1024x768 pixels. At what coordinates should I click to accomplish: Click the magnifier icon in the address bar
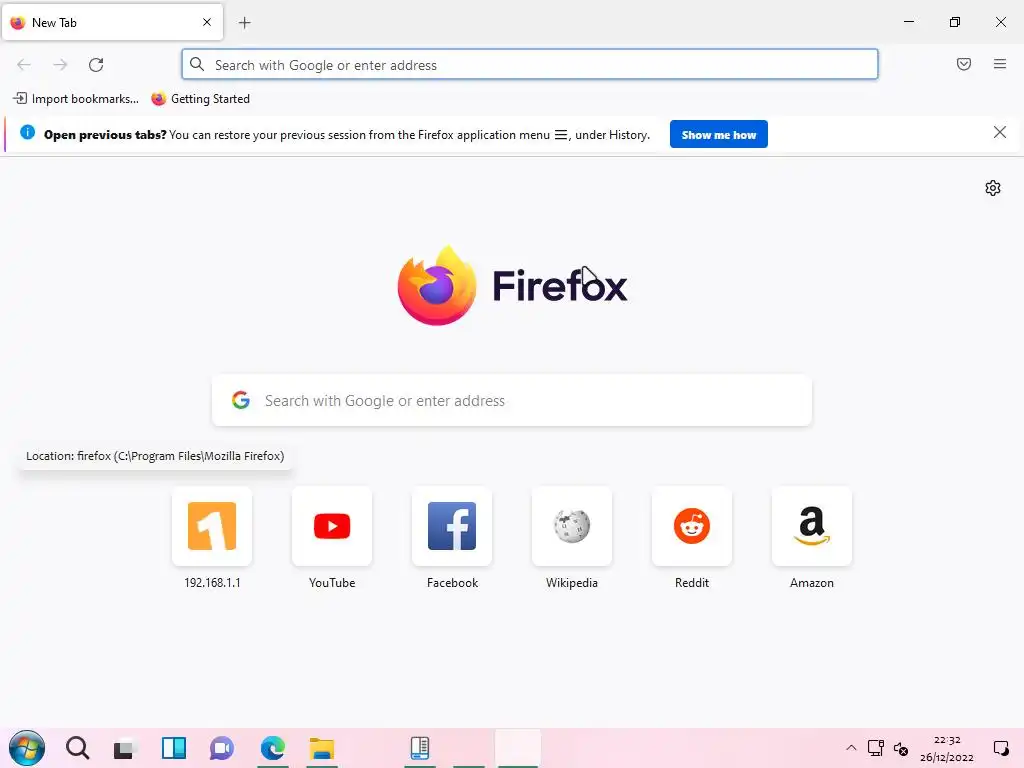click(197, 64)
